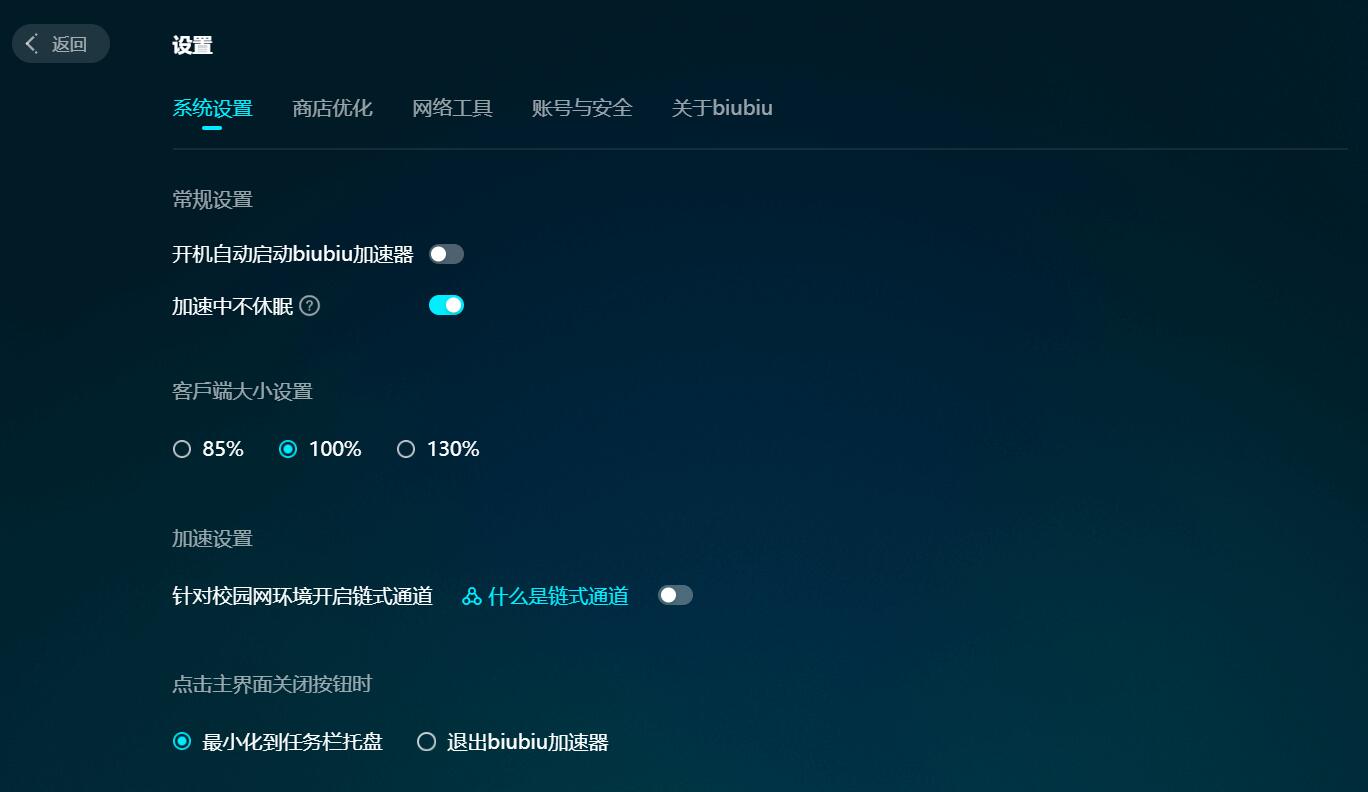
Task: Go to the 网络工具 tab
Action: pyautogui.click(x=452, y=108)
